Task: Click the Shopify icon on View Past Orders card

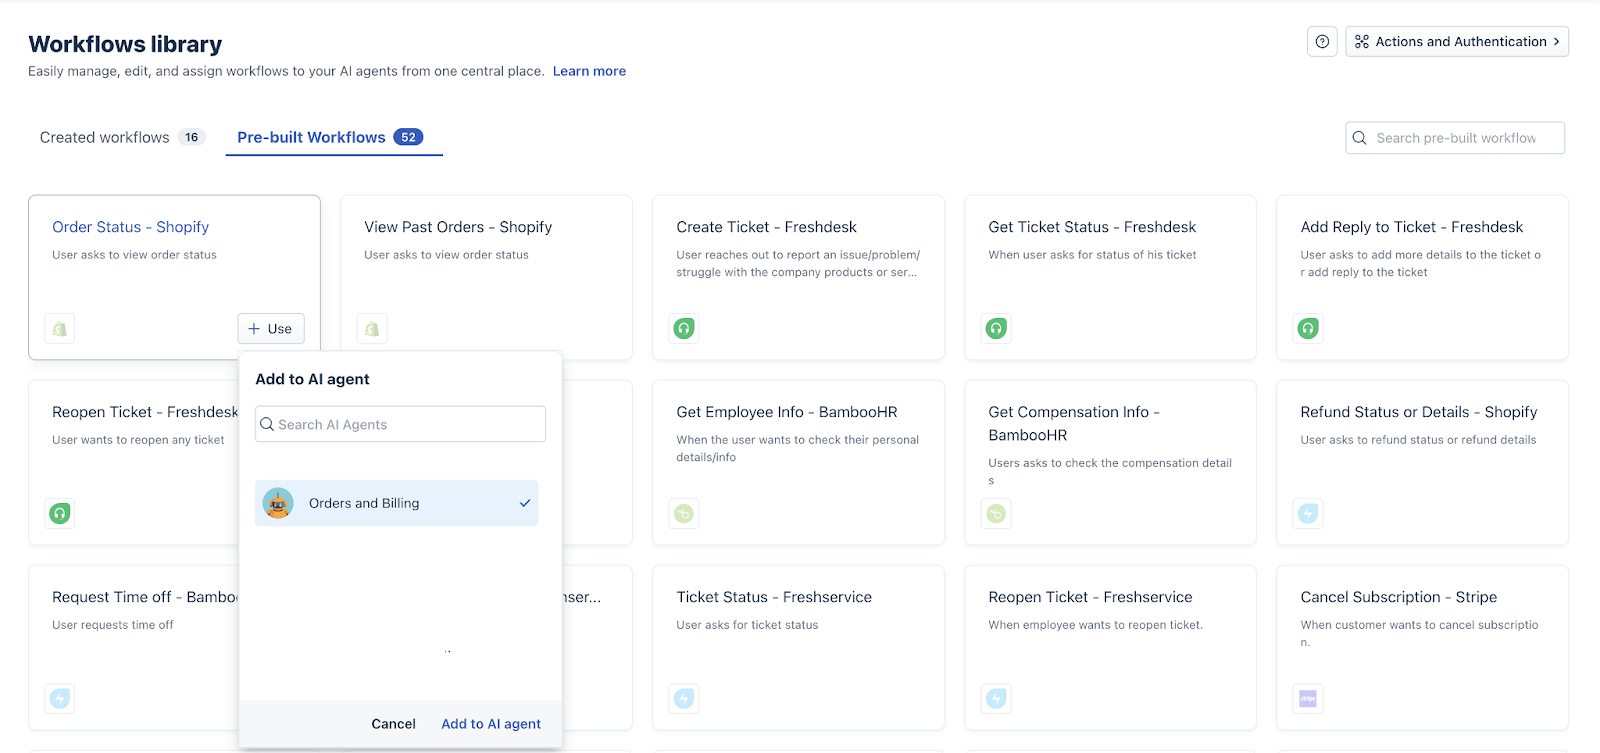Action: coord(372,329)
